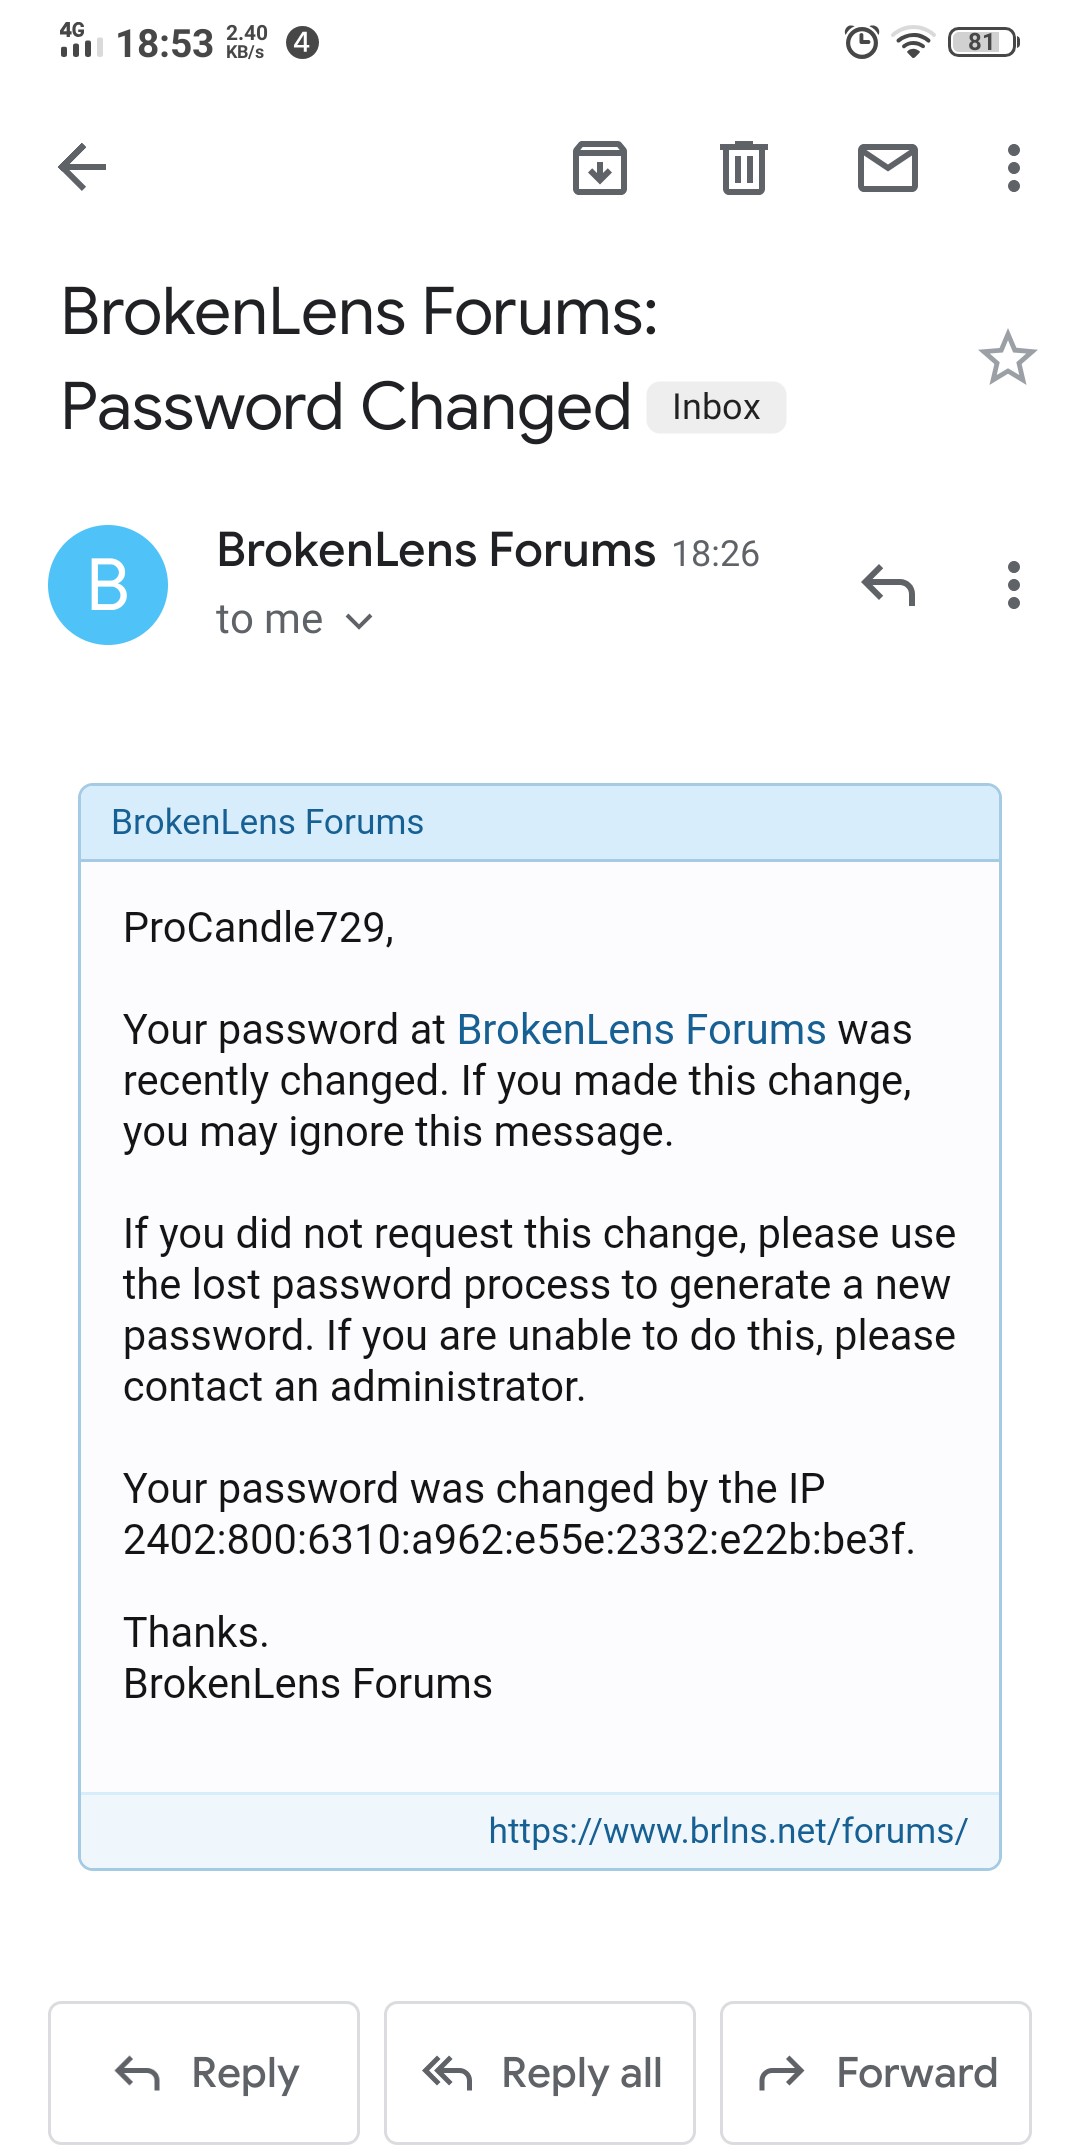Screen dimensions: 1080x2154
Task: Delete email with trash icon
Action: click(x=744, y=167)
